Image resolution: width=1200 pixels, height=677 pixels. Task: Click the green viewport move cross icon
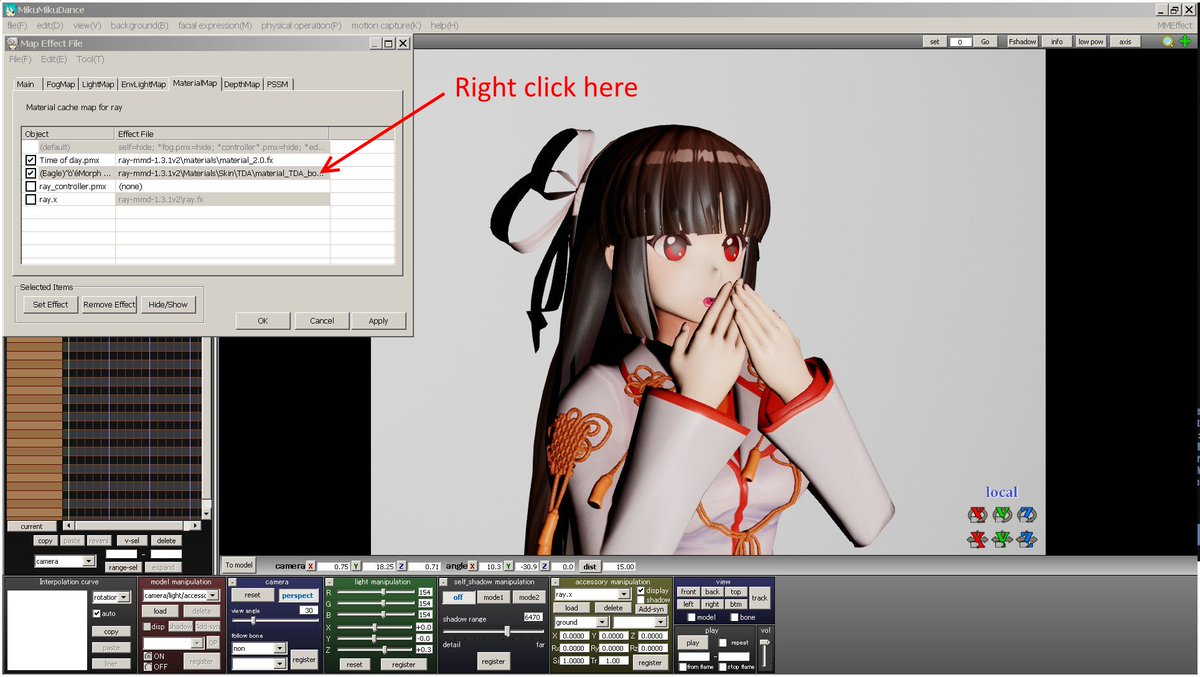[1185, 41]
